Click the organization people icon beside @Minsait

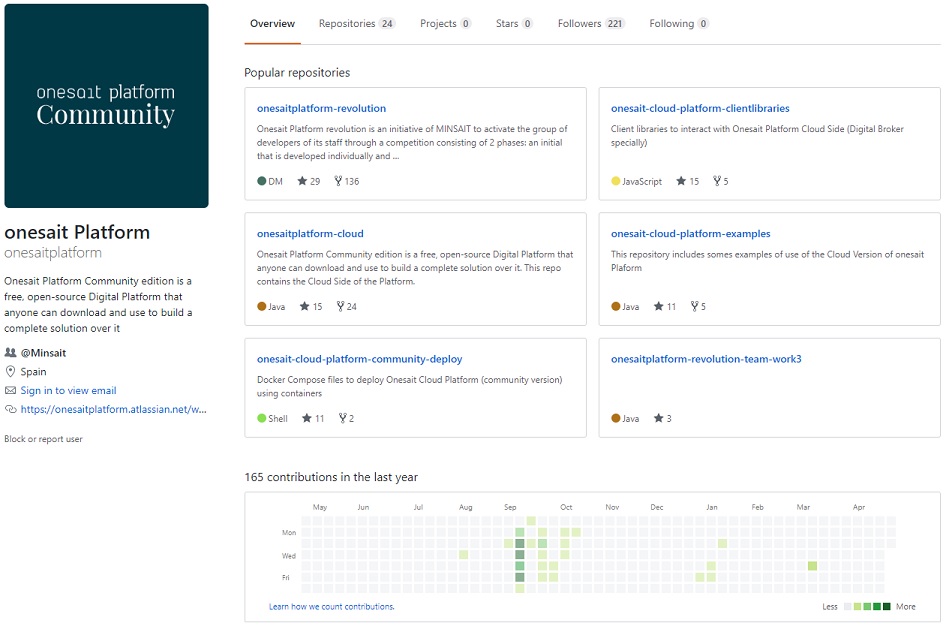click(x=10, y=353)
